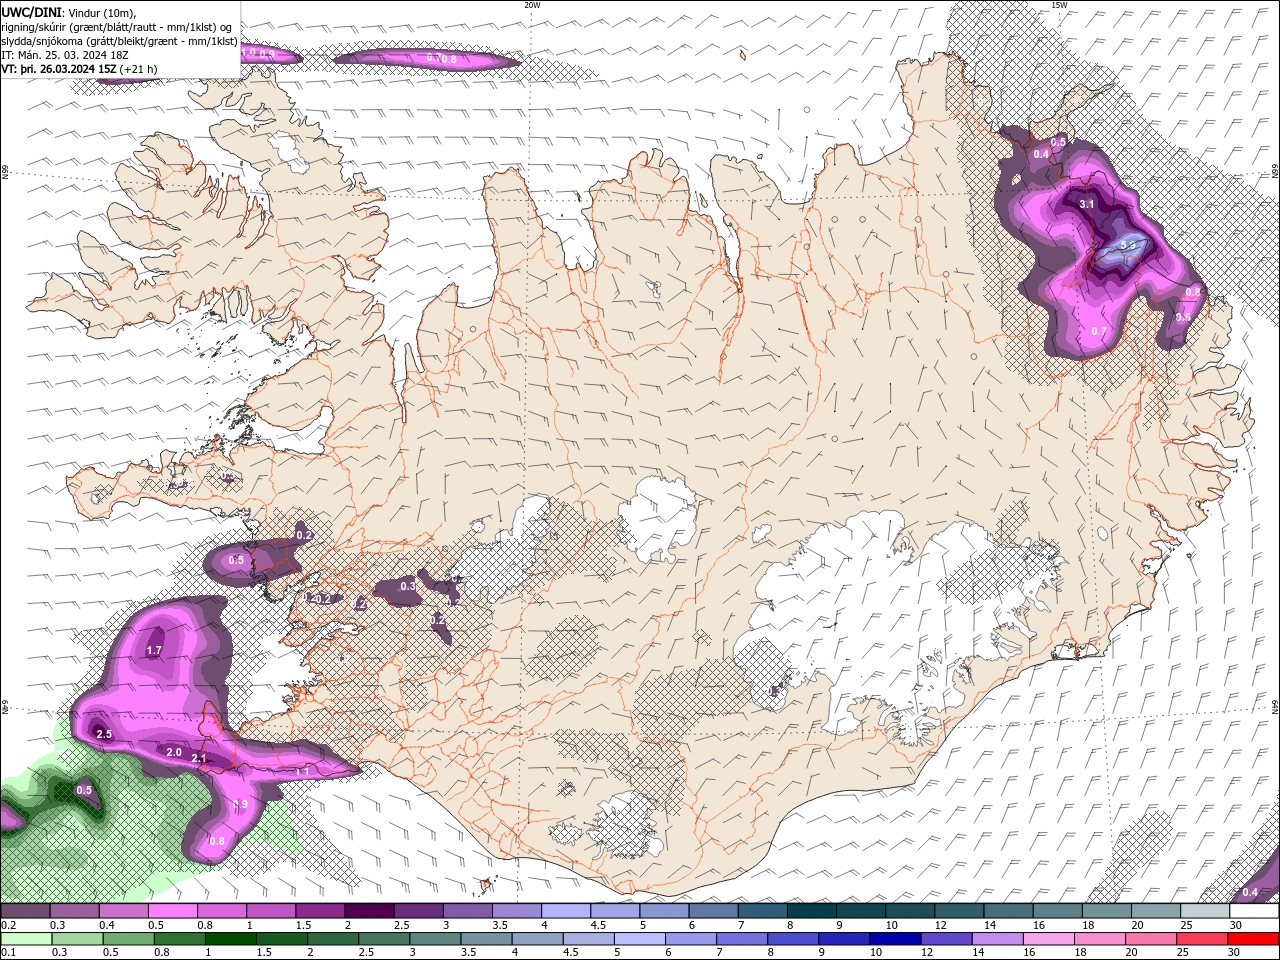Select the white swatch after 30 in the upper legend
This screenshot has width=1280, height=960.
pyautogui.click(x=1254, y=911)
